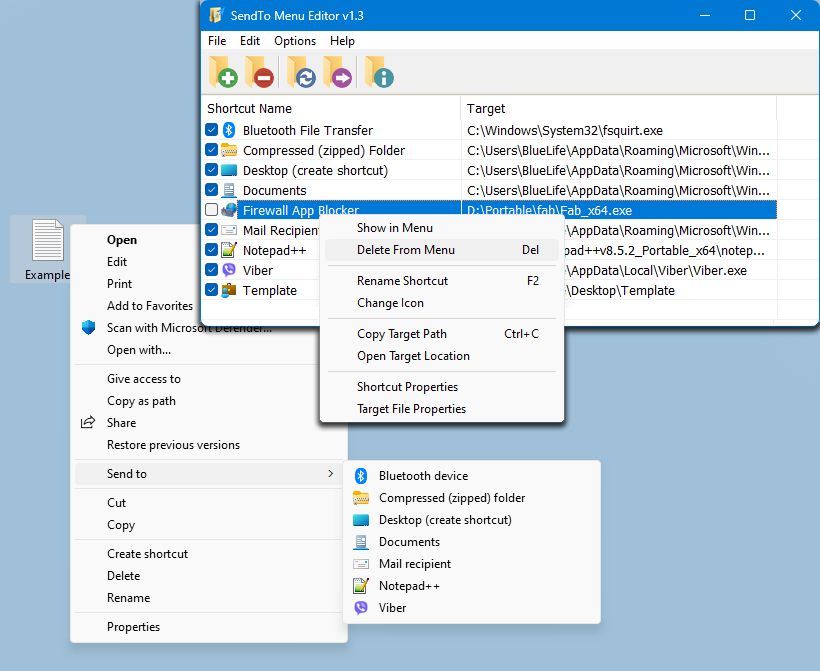Click Bluetooth icon in Send to submenu
Viewport: 820px width, 671px height.
click(x=361, y=475)
